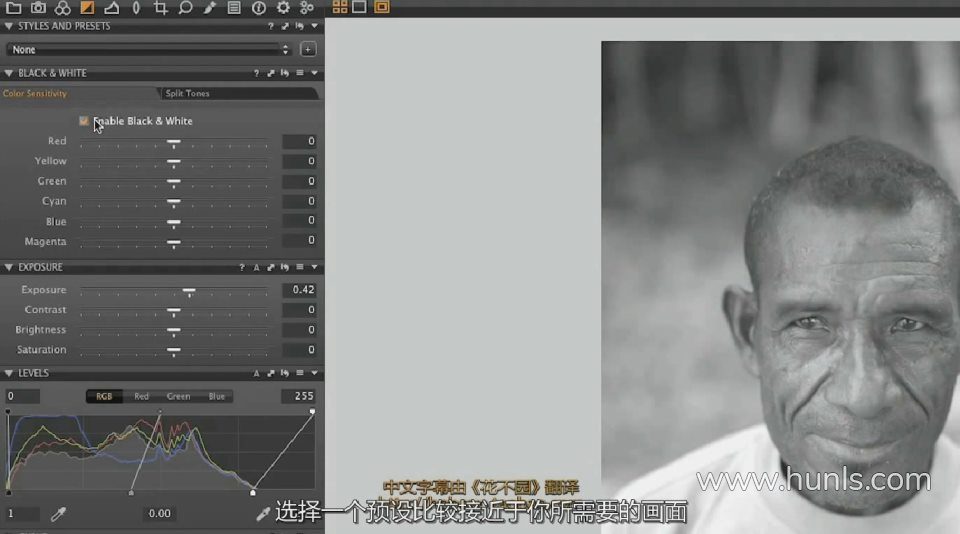Reset the Styles and Presets tool
960x534 pixels.
[299, 26]
